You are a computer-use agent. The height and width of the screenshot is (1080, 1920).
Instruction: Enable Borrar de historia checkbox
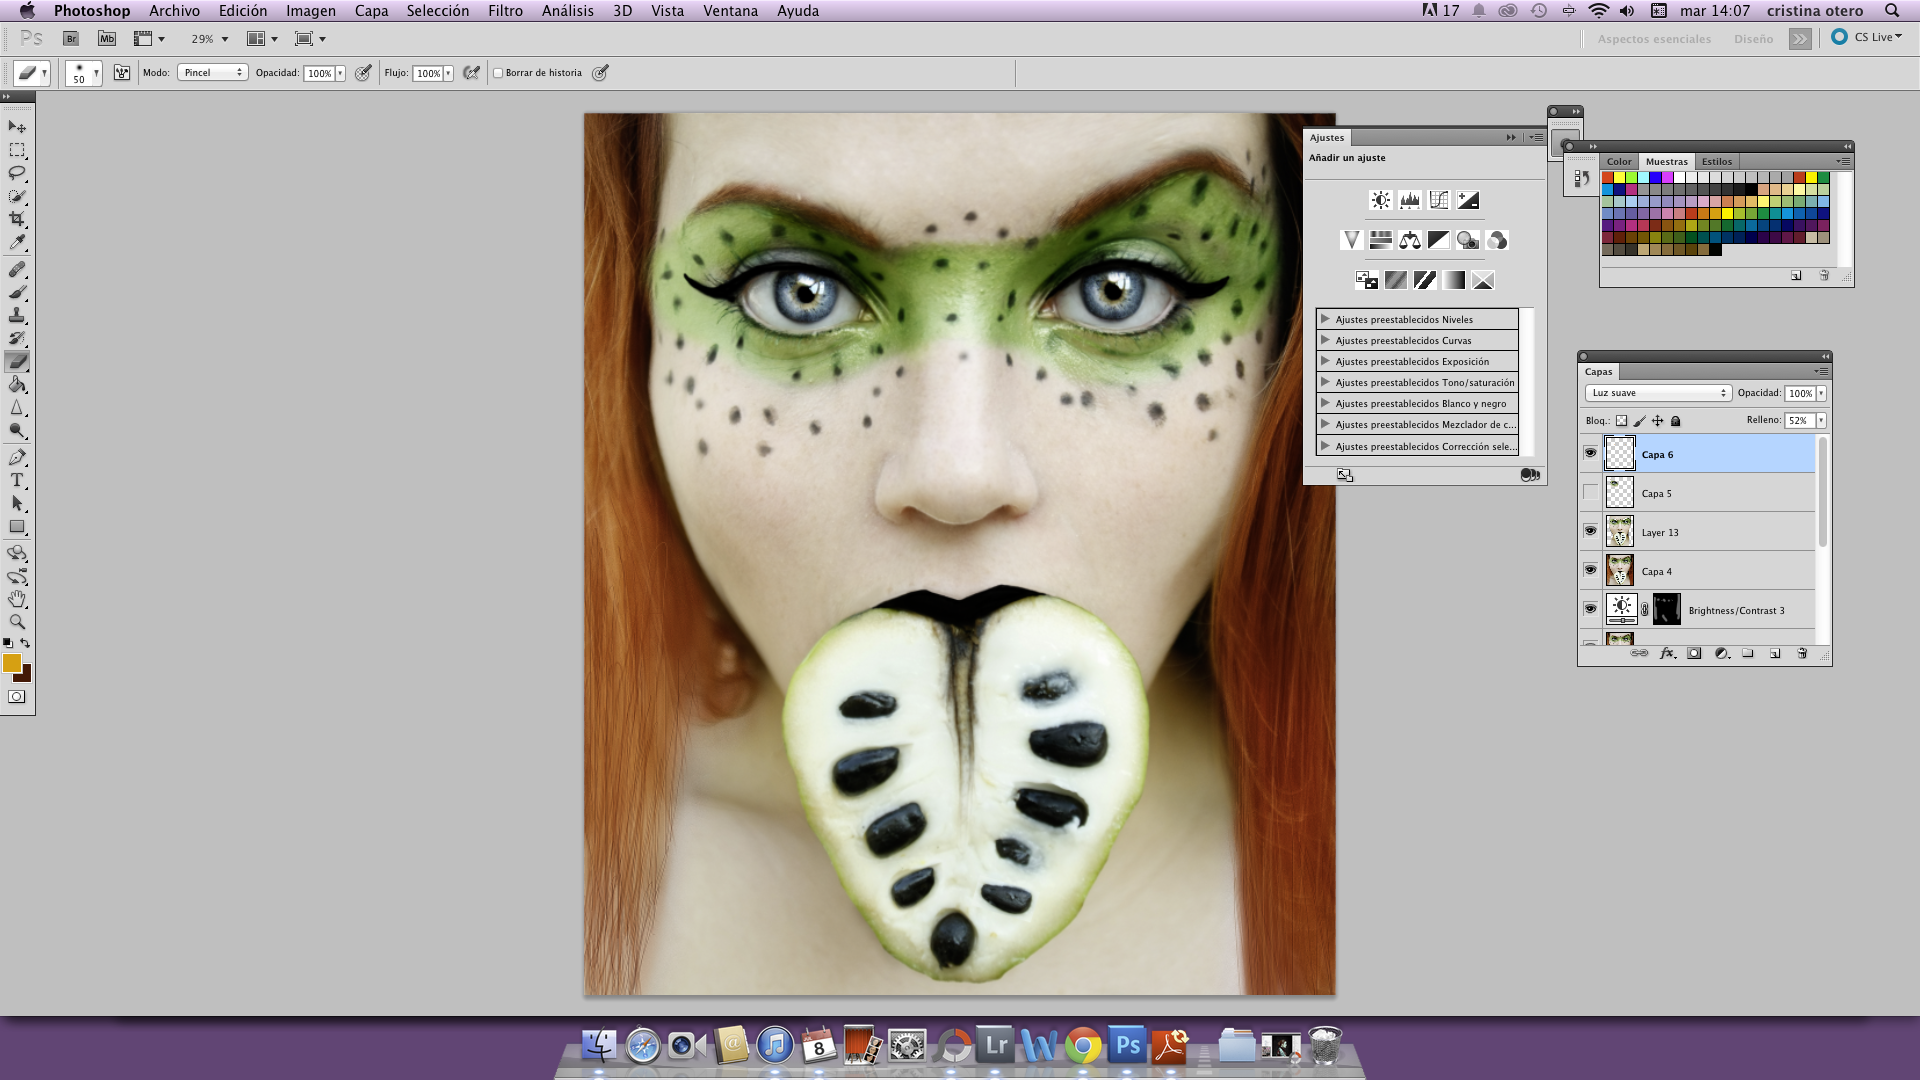point(498,73)
